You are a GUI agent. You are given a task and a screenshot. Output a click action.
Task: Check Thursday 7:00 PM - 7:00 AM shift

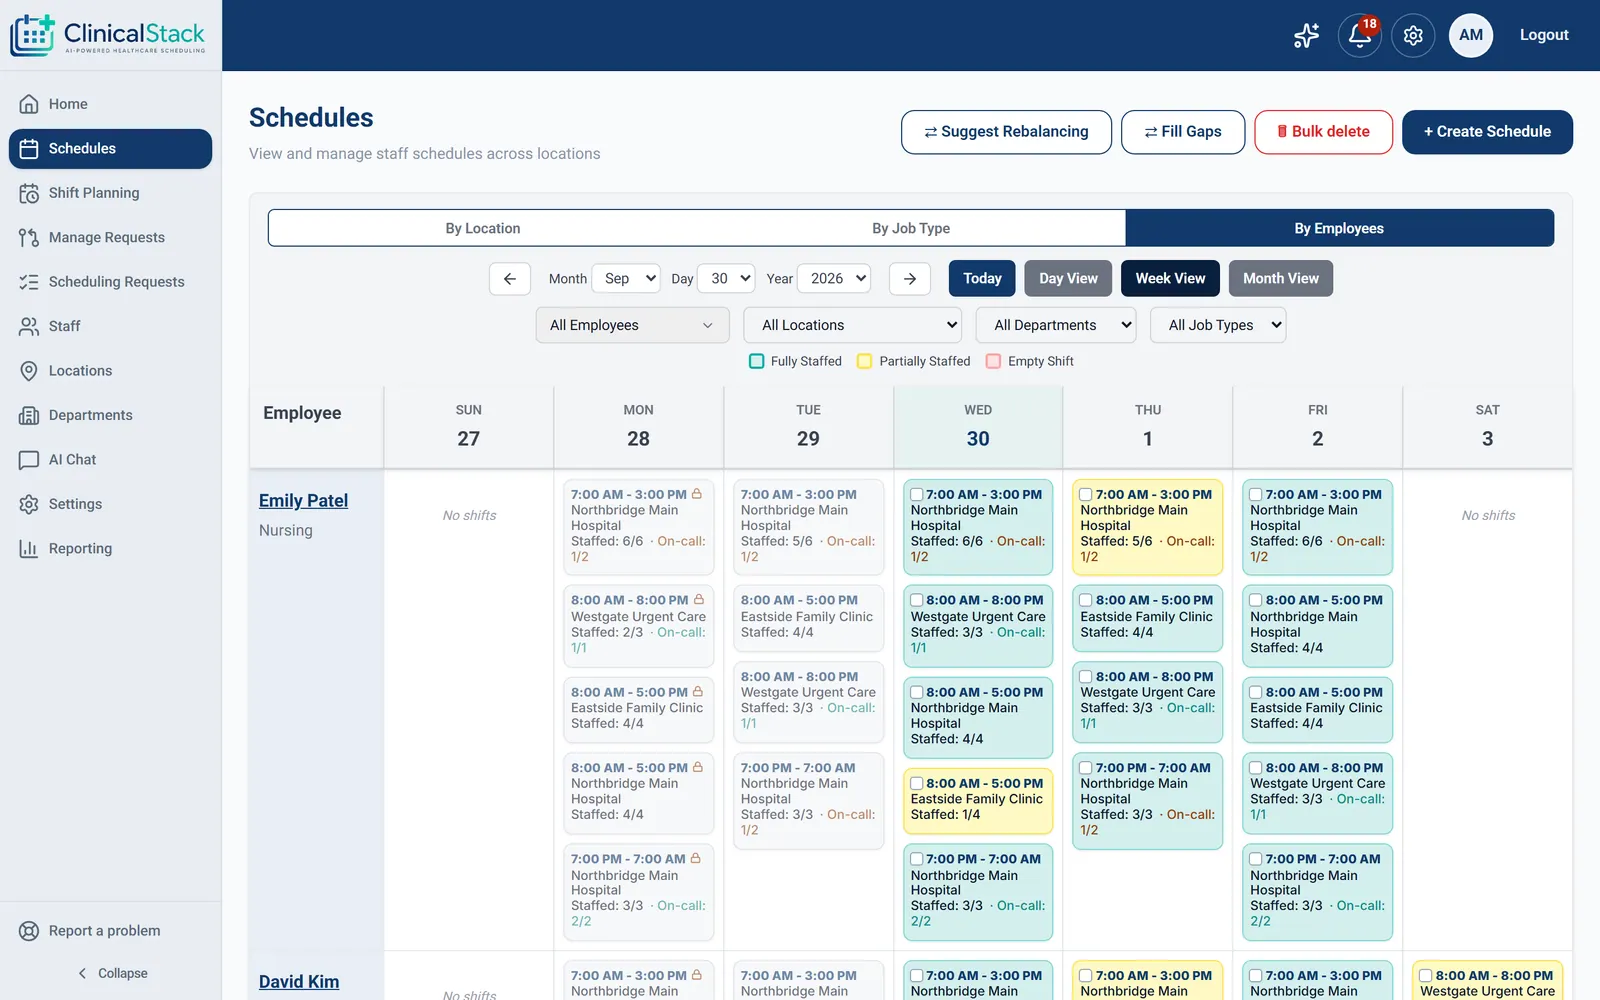click(x=1086, y=769)
